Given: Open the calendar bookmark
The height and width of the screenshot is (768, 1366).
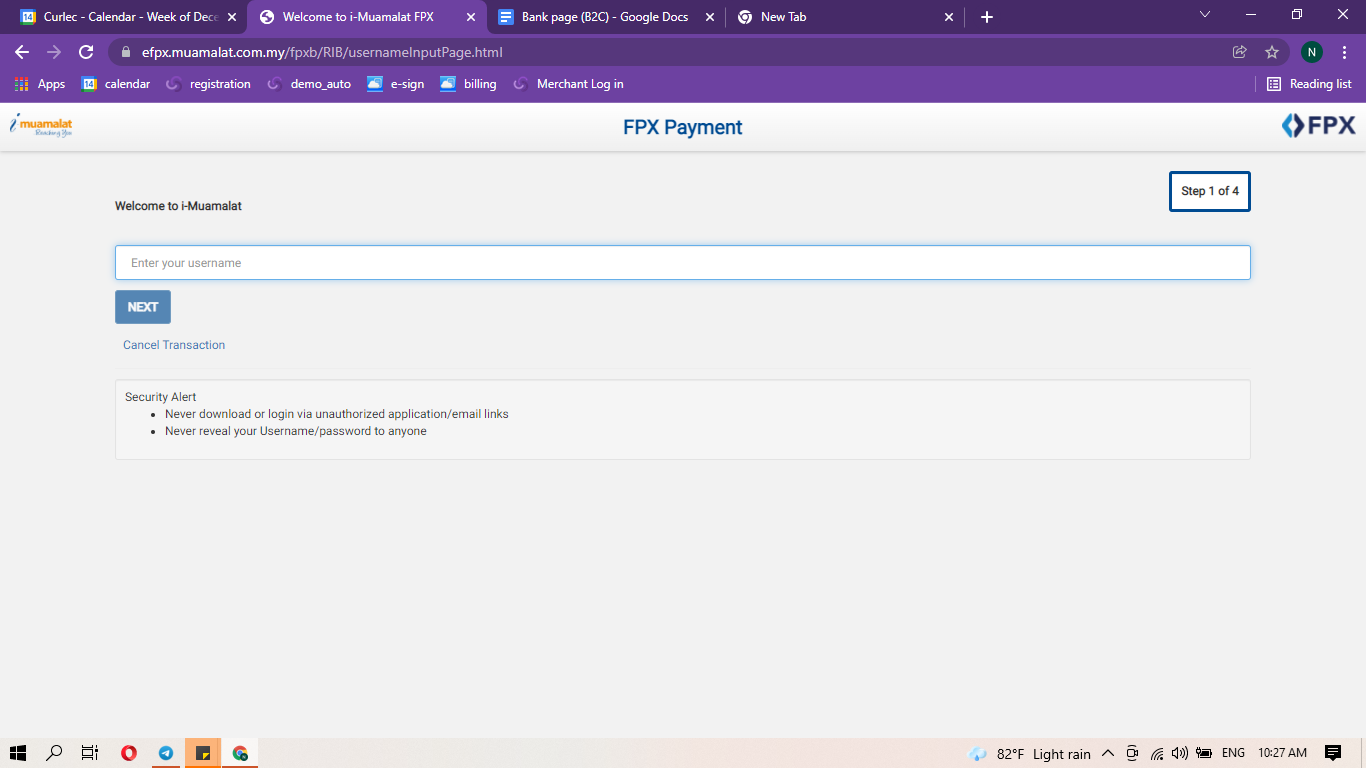Looking at the screenshot, I should (x=116, y=84).
